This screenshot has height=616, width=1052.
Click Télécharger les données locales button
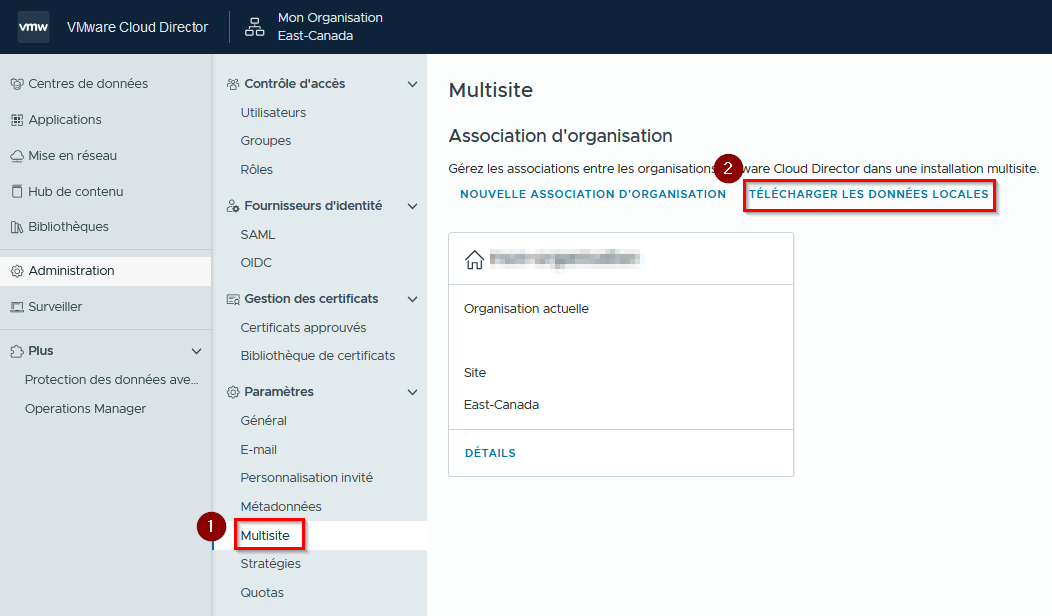click(x=869, y=194)
